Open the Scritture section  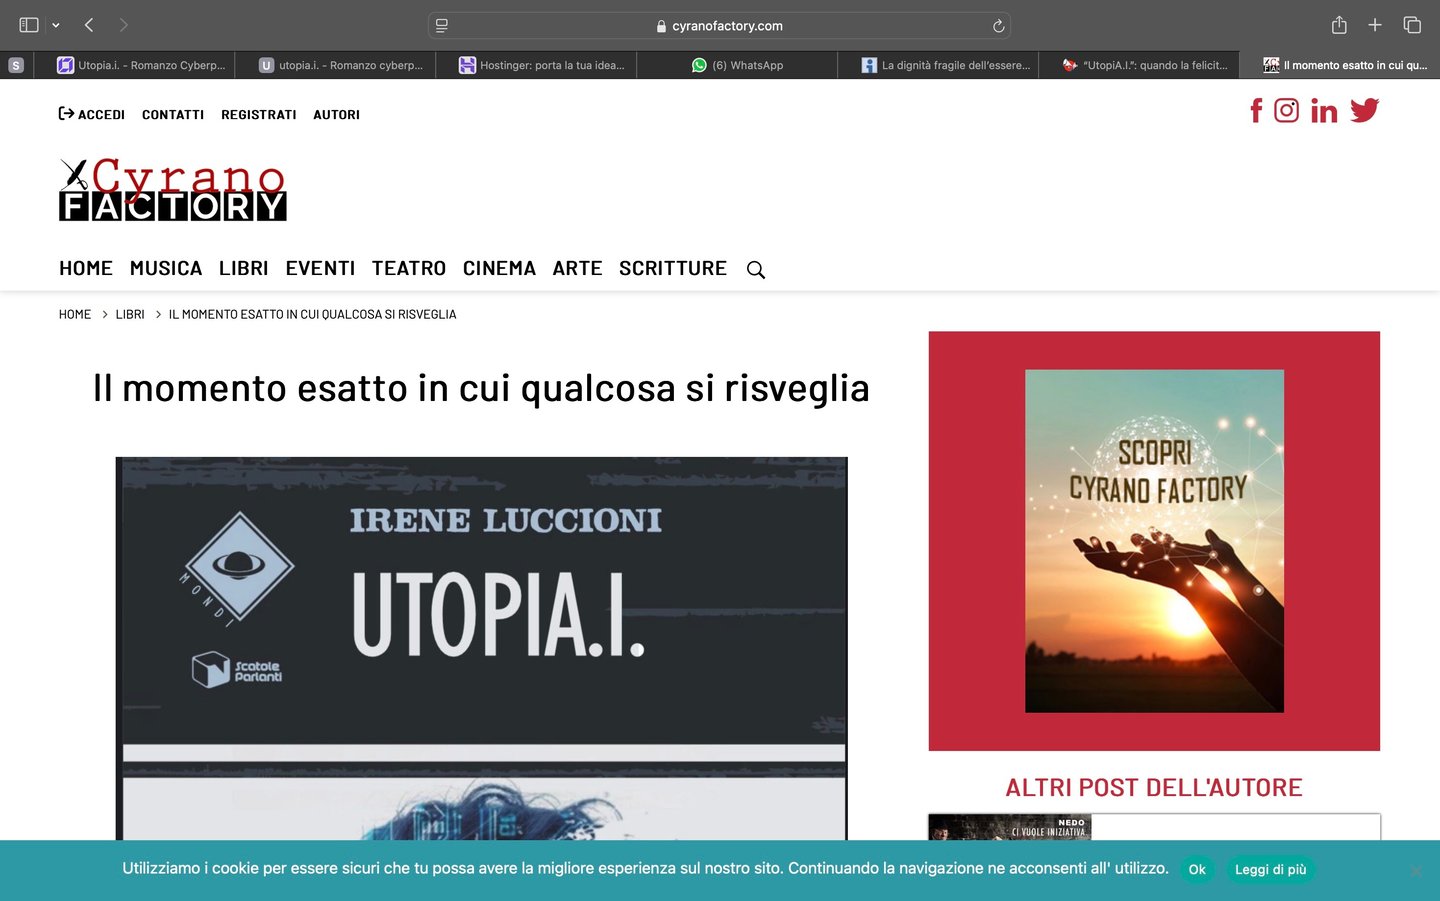coord(673,268)
